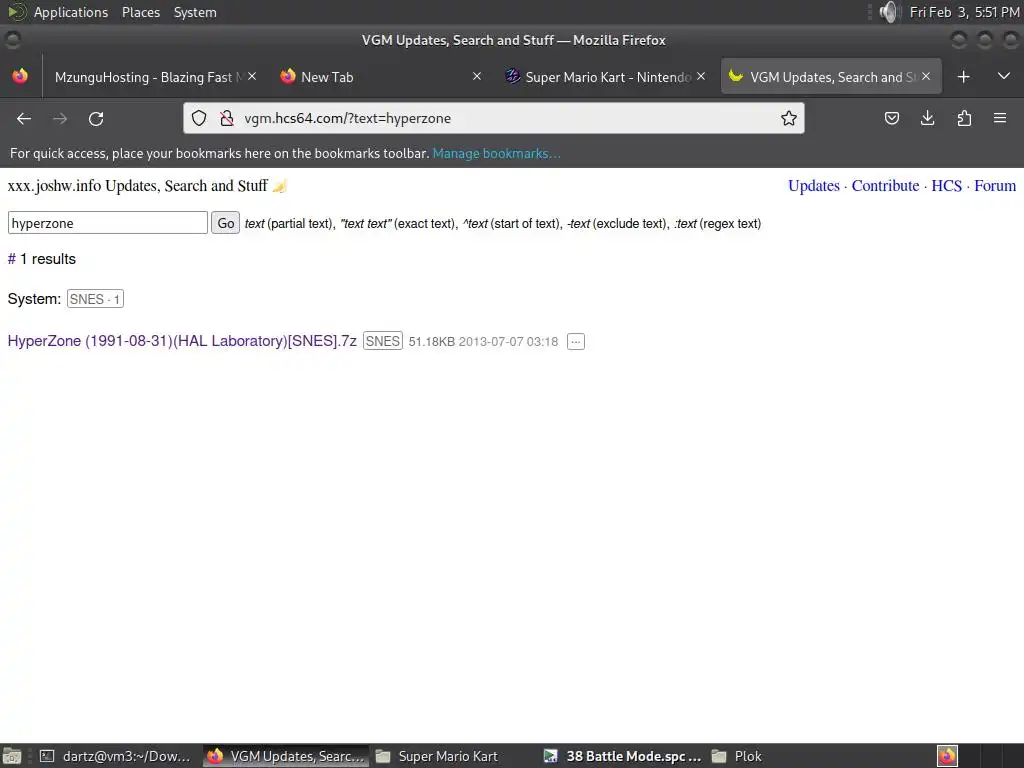Open the Contribute link
The width and height of the screenshot is (1024, 768).
click(885, 186)
